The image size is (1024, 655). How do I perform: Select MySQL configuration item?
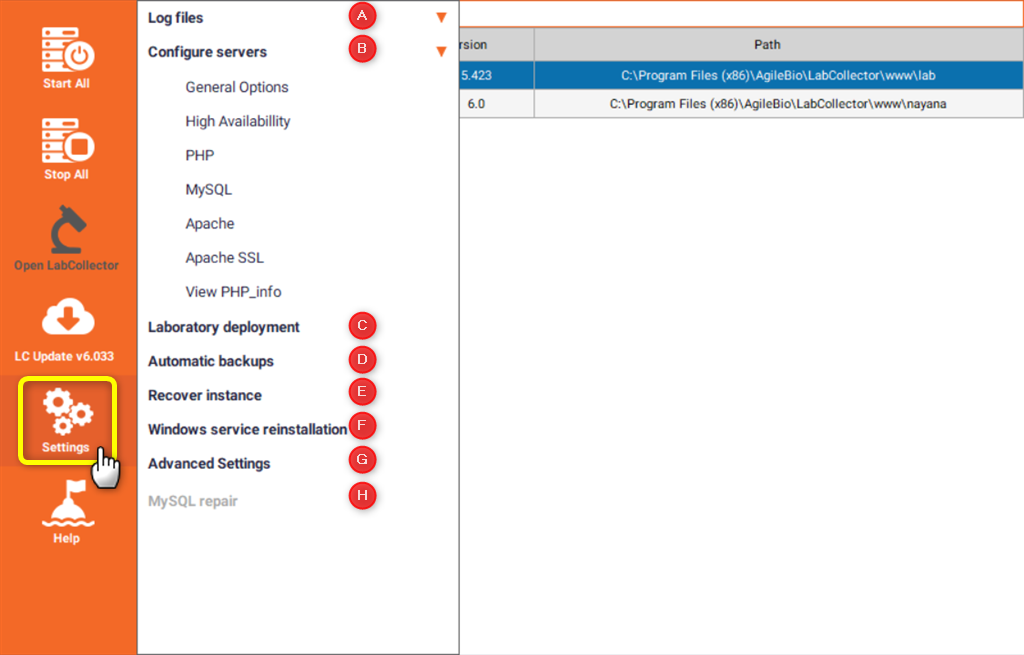click(x=208, y=189)
